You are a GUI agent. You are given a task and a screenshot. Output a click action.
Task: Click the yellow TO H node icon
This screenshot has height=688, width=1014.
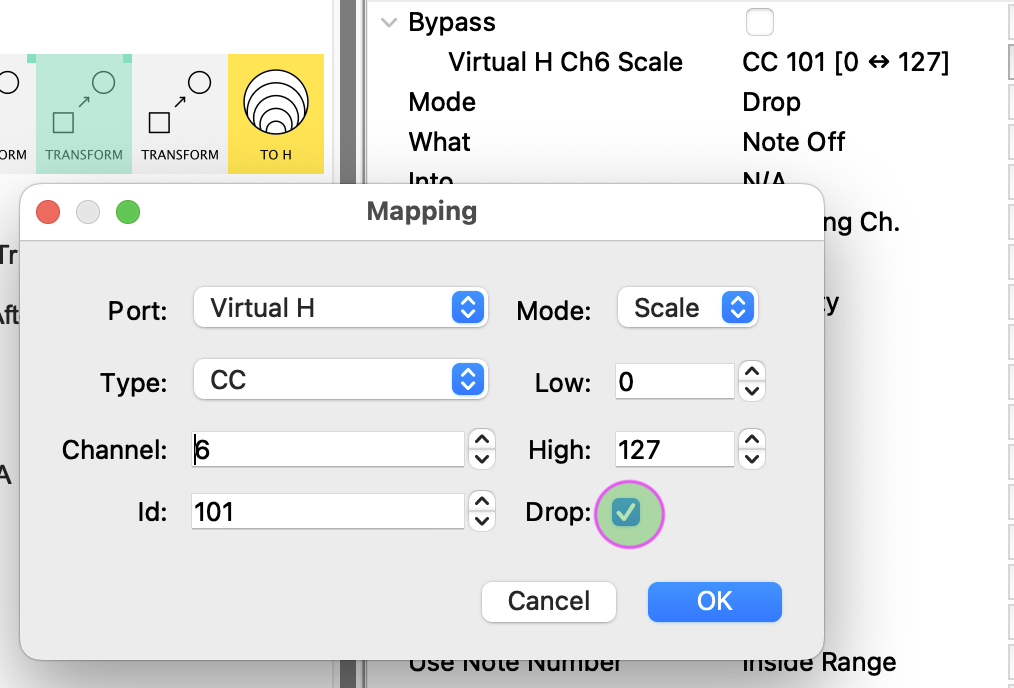276,112
